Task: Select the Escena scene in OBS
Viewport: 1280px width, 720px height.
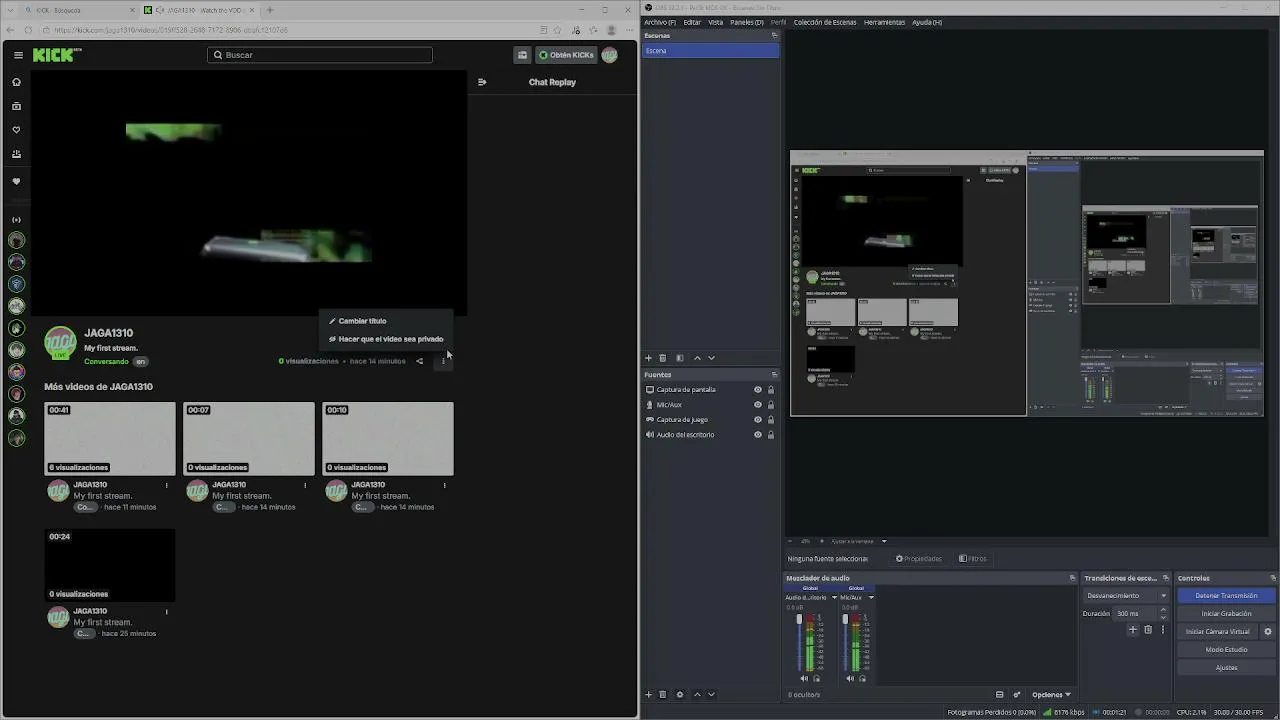Action: pyautogui.click(x=710, y=51)
